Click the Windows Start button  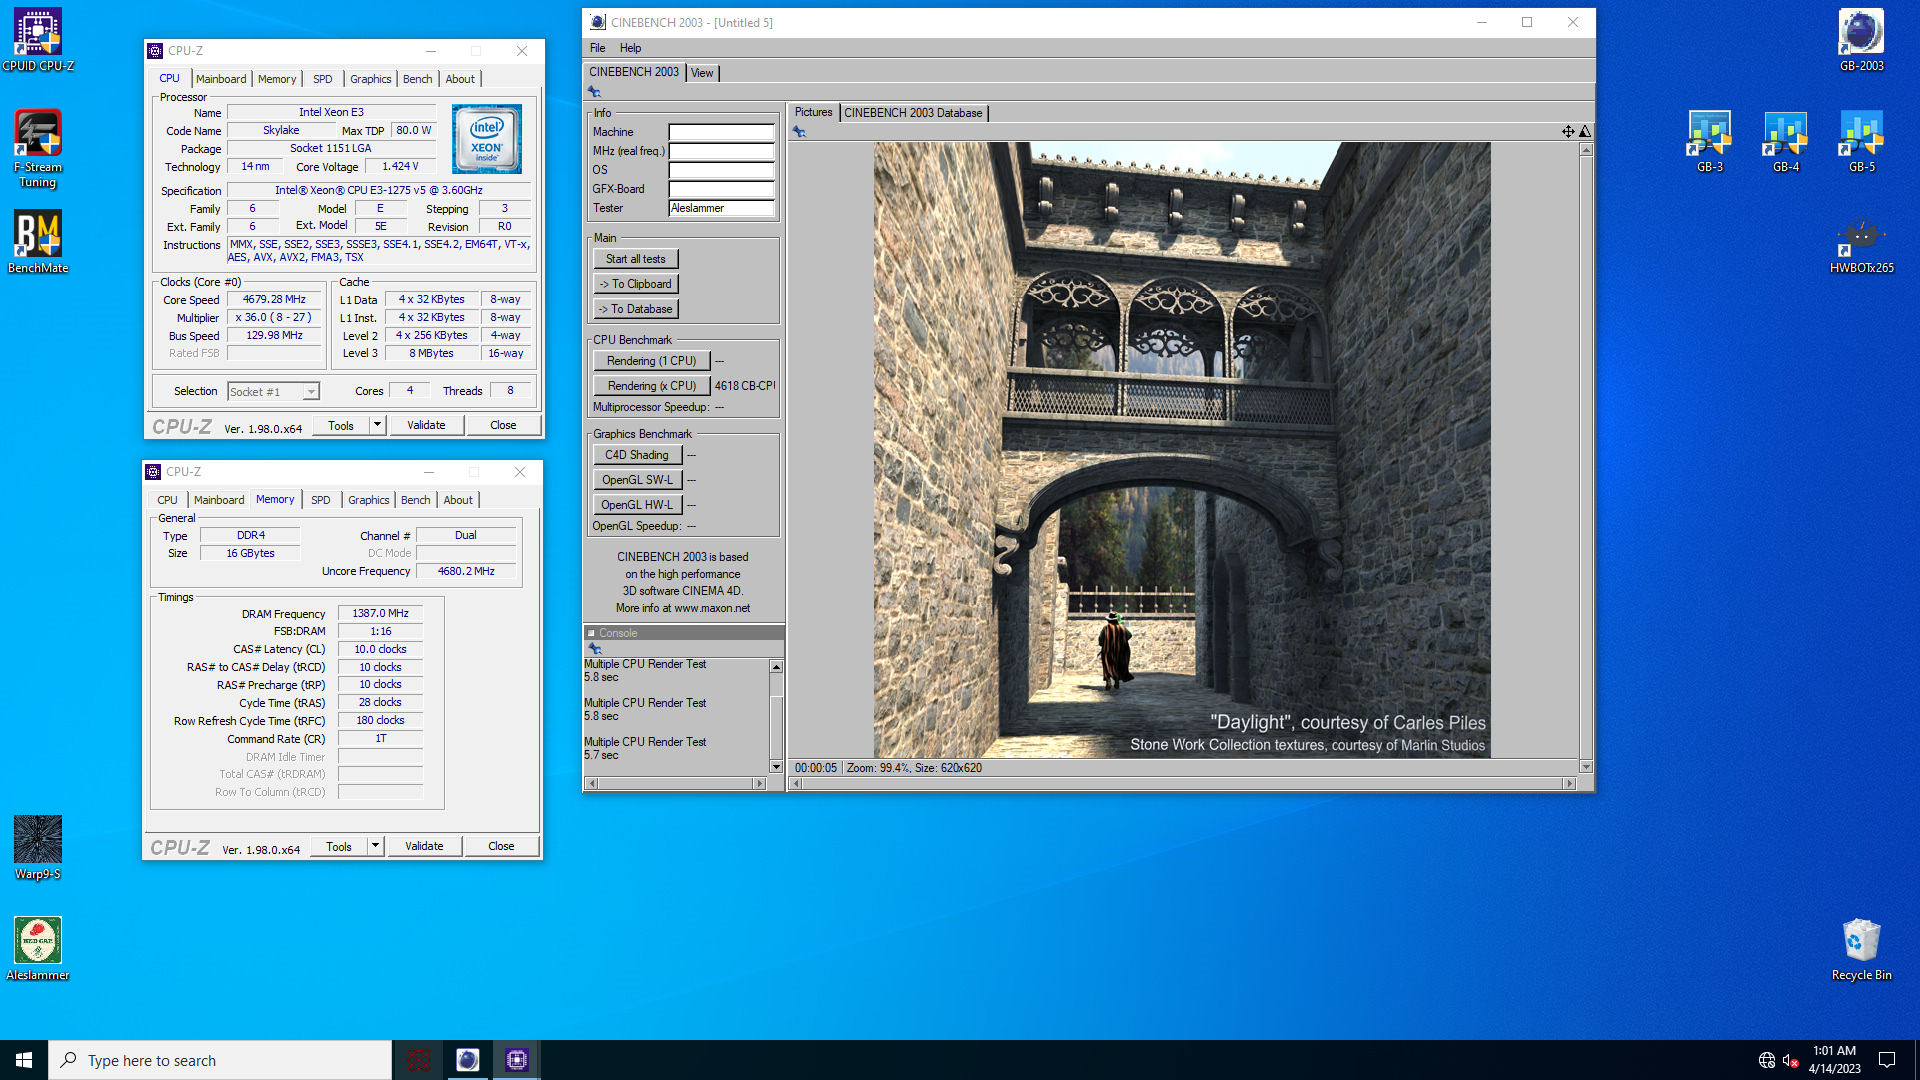pos(24,1060)
